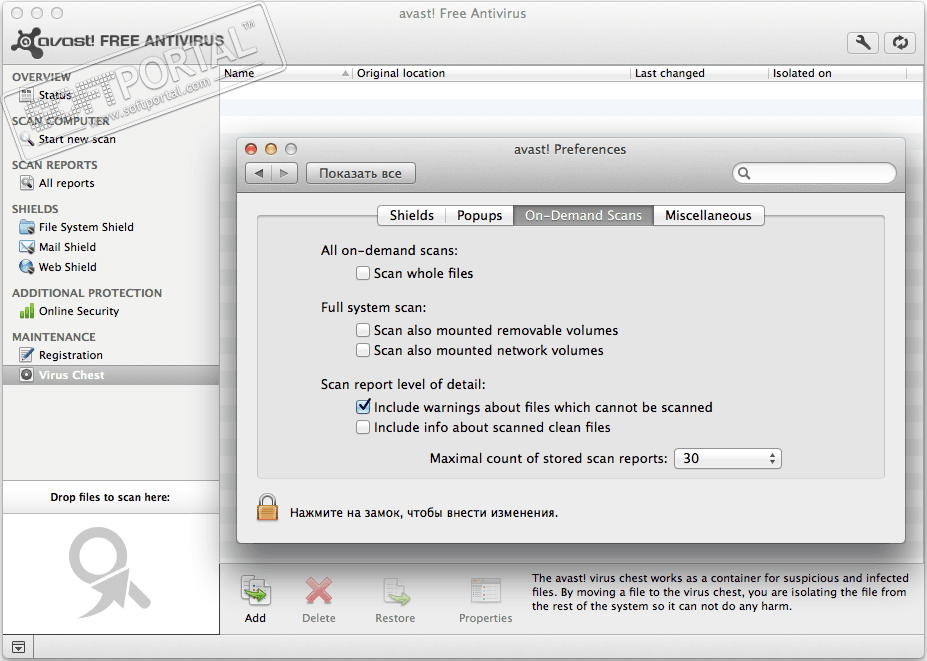927x661 pixels.
Task: Select Mail Shield label in sidebar
Action: (67, 247)
